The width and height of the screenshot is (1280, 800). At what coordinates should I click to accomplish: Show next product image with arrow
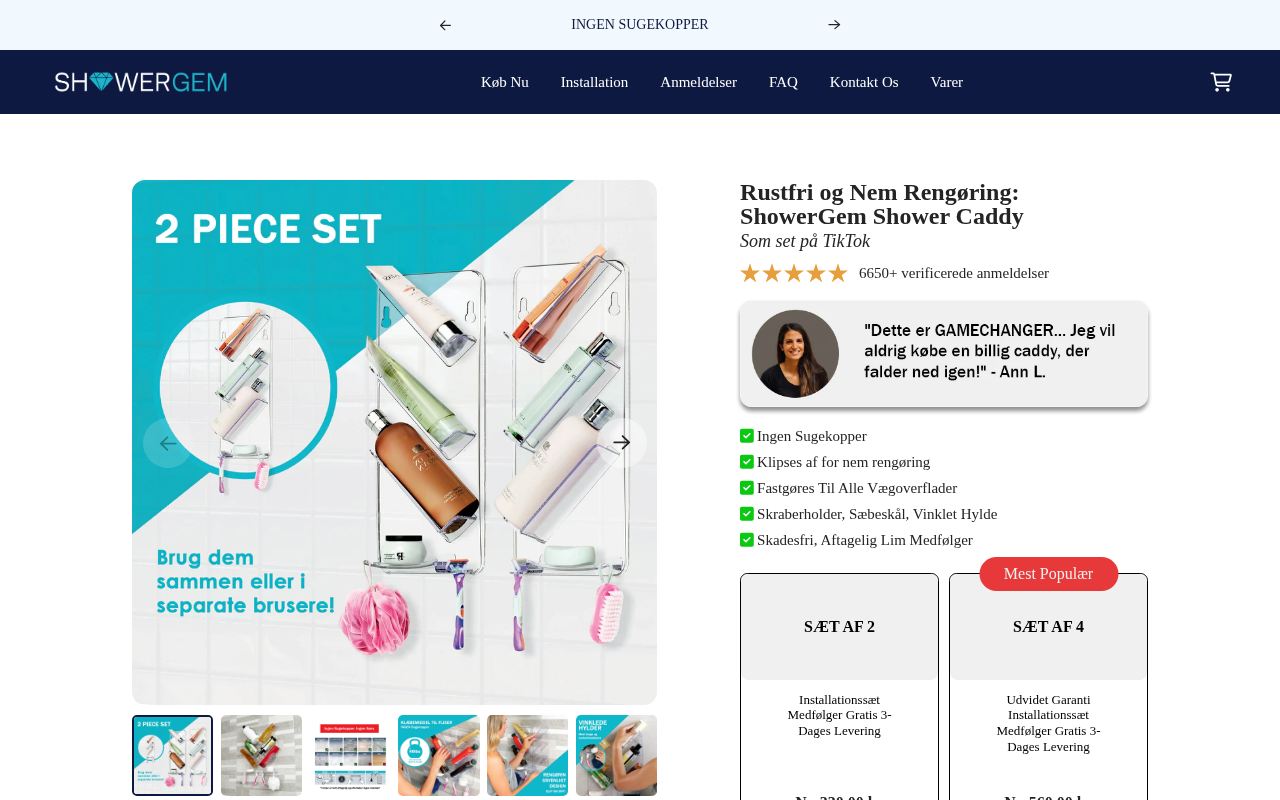pyautogui.click(x=622, y=443)
